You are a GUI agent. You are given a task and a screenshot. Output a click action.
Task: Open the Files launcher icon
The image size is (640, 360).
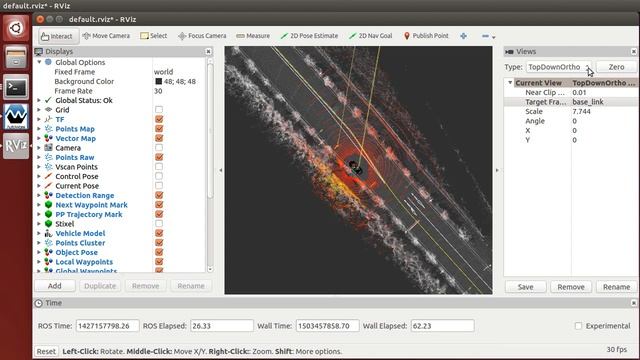[x=16, y=57]
